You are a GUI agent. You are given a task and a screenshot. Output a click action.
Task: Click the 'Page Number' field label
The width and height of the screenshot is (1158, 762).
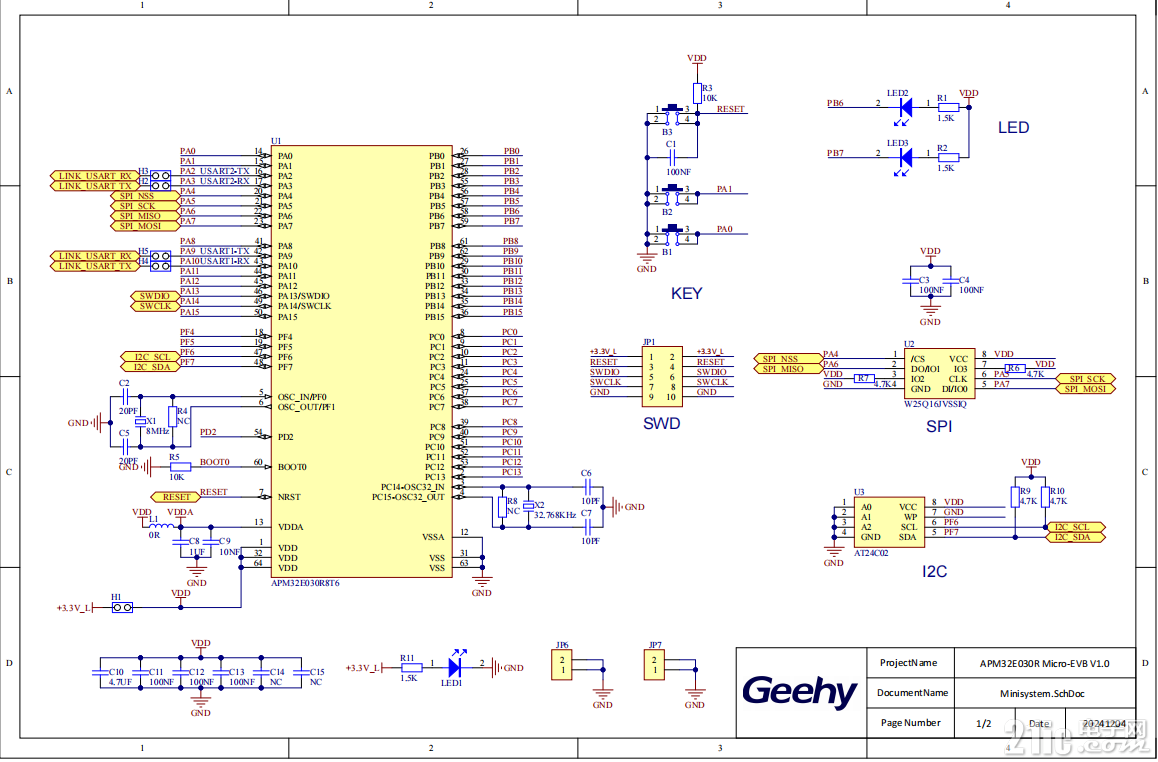coord(911,723)
